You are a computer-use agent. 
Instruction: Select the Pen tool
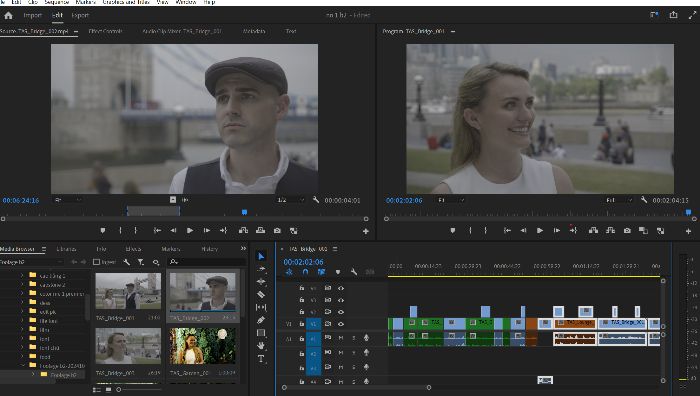pos(262,320)
